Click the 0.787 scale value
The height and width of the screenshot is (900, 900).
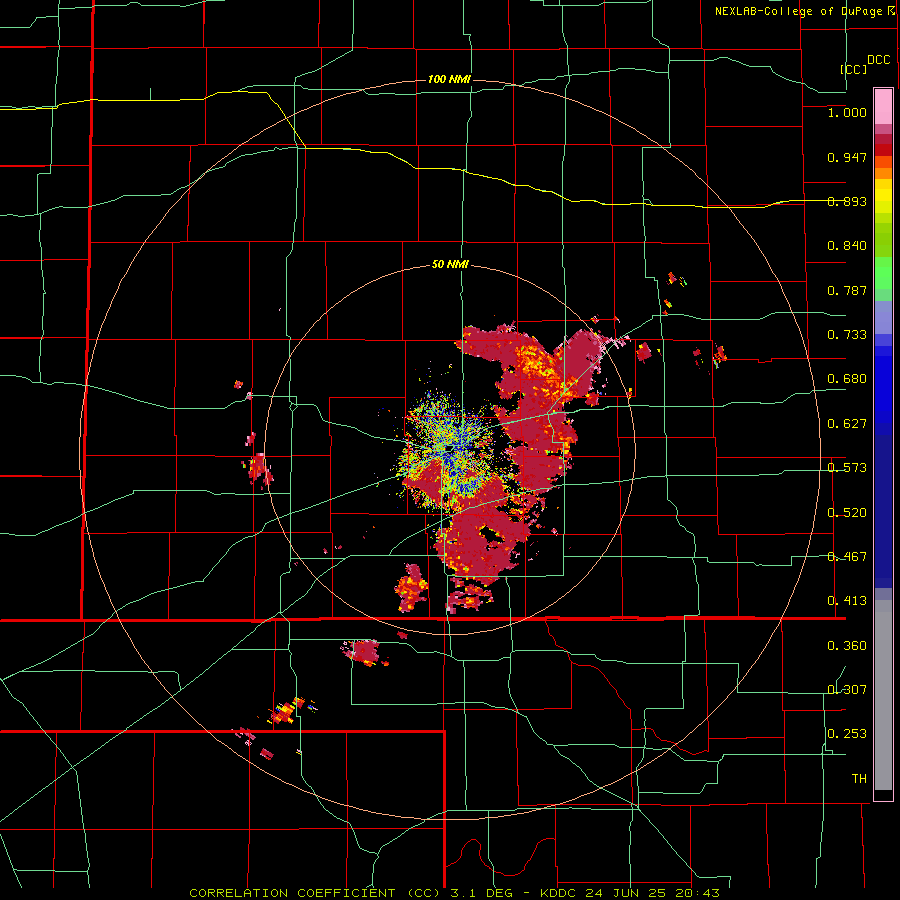(847, 290)
